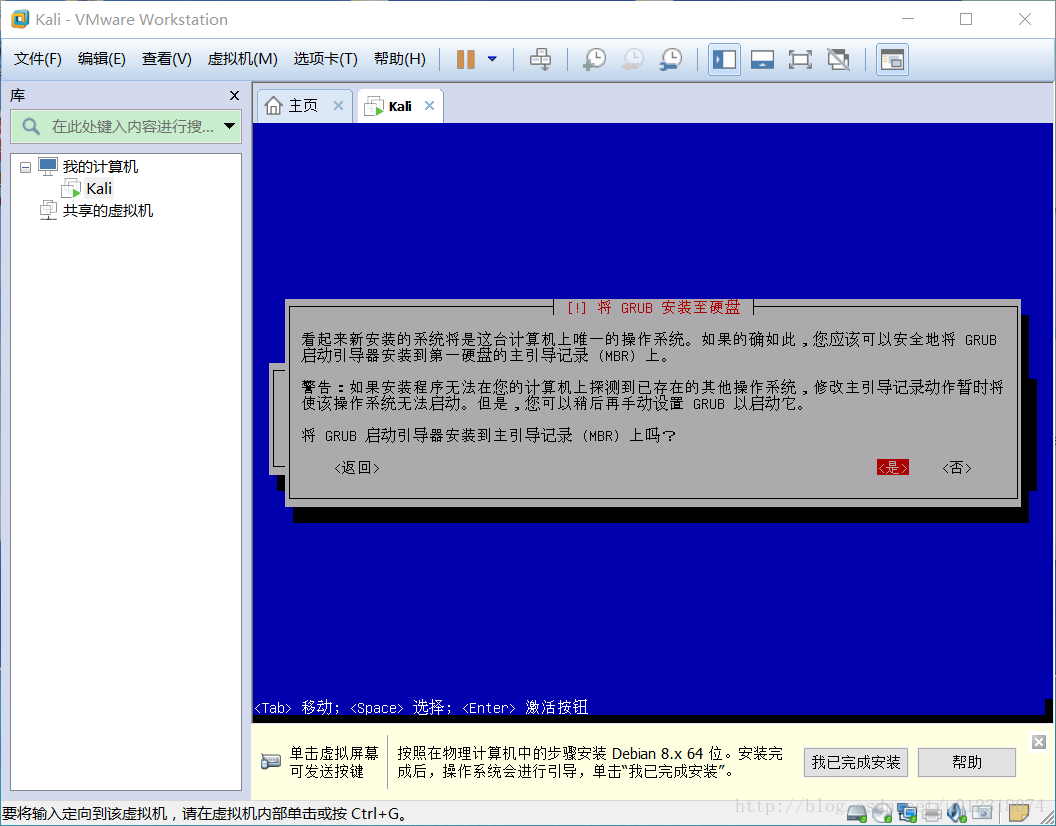Open the 虚拟机(M) menu

coord(242,59)
